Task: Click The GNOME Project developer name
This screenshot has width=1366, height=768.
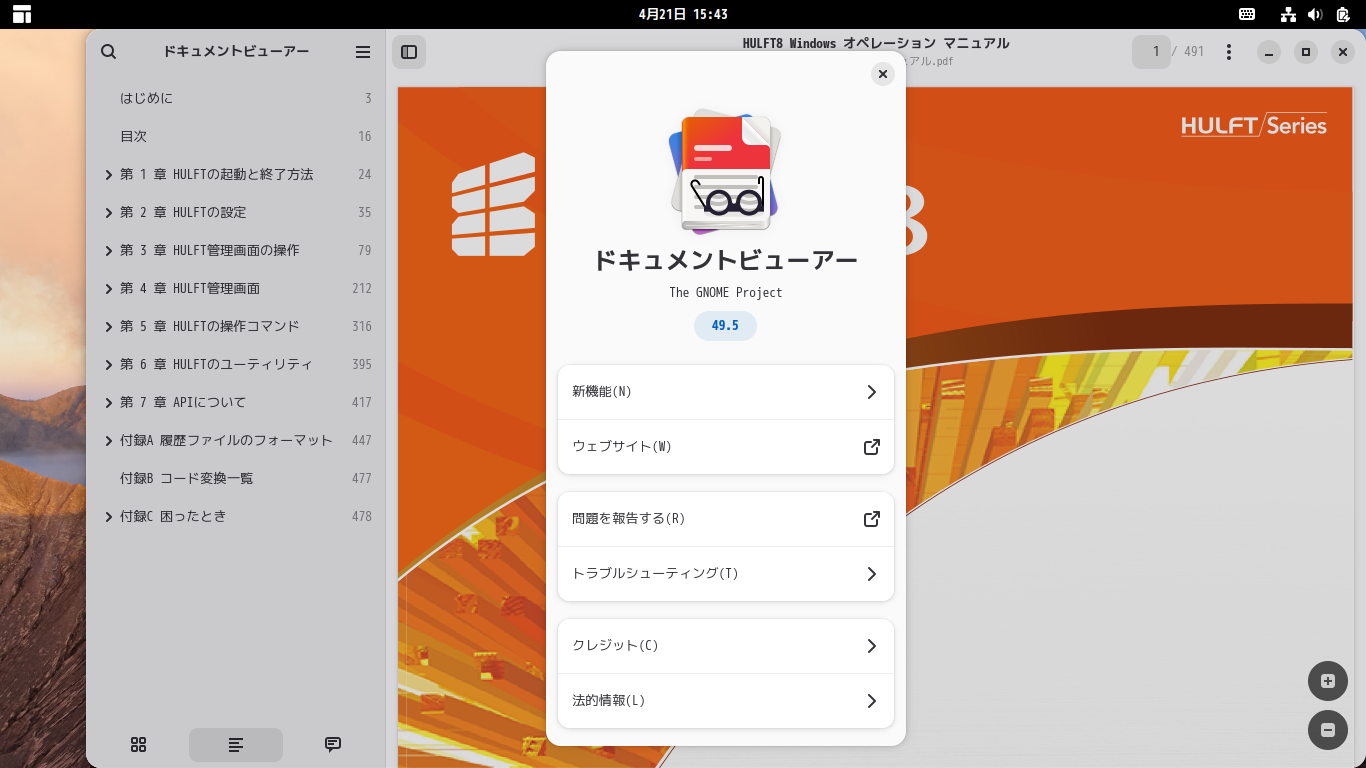Action: tap(726, 293)
